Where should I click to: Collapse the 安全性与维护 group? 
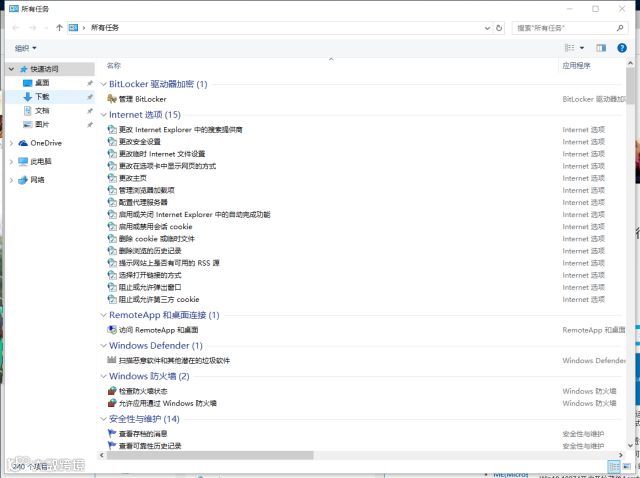click(x=103, y=419)
